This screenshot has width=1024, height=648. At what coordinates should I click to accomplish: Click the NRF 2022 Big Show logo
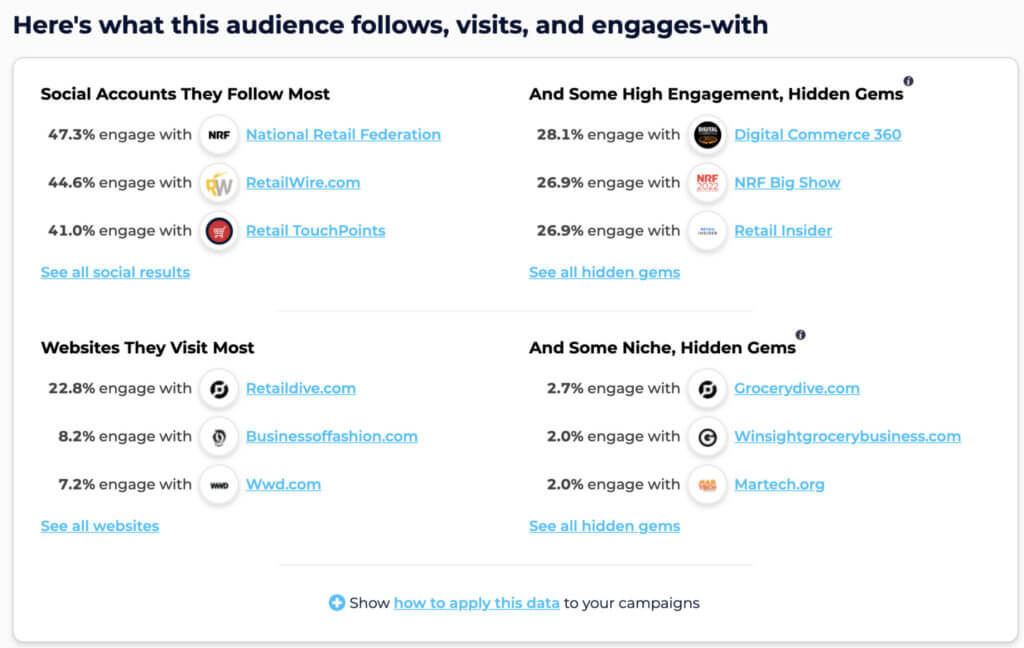(x=707, y=183)
